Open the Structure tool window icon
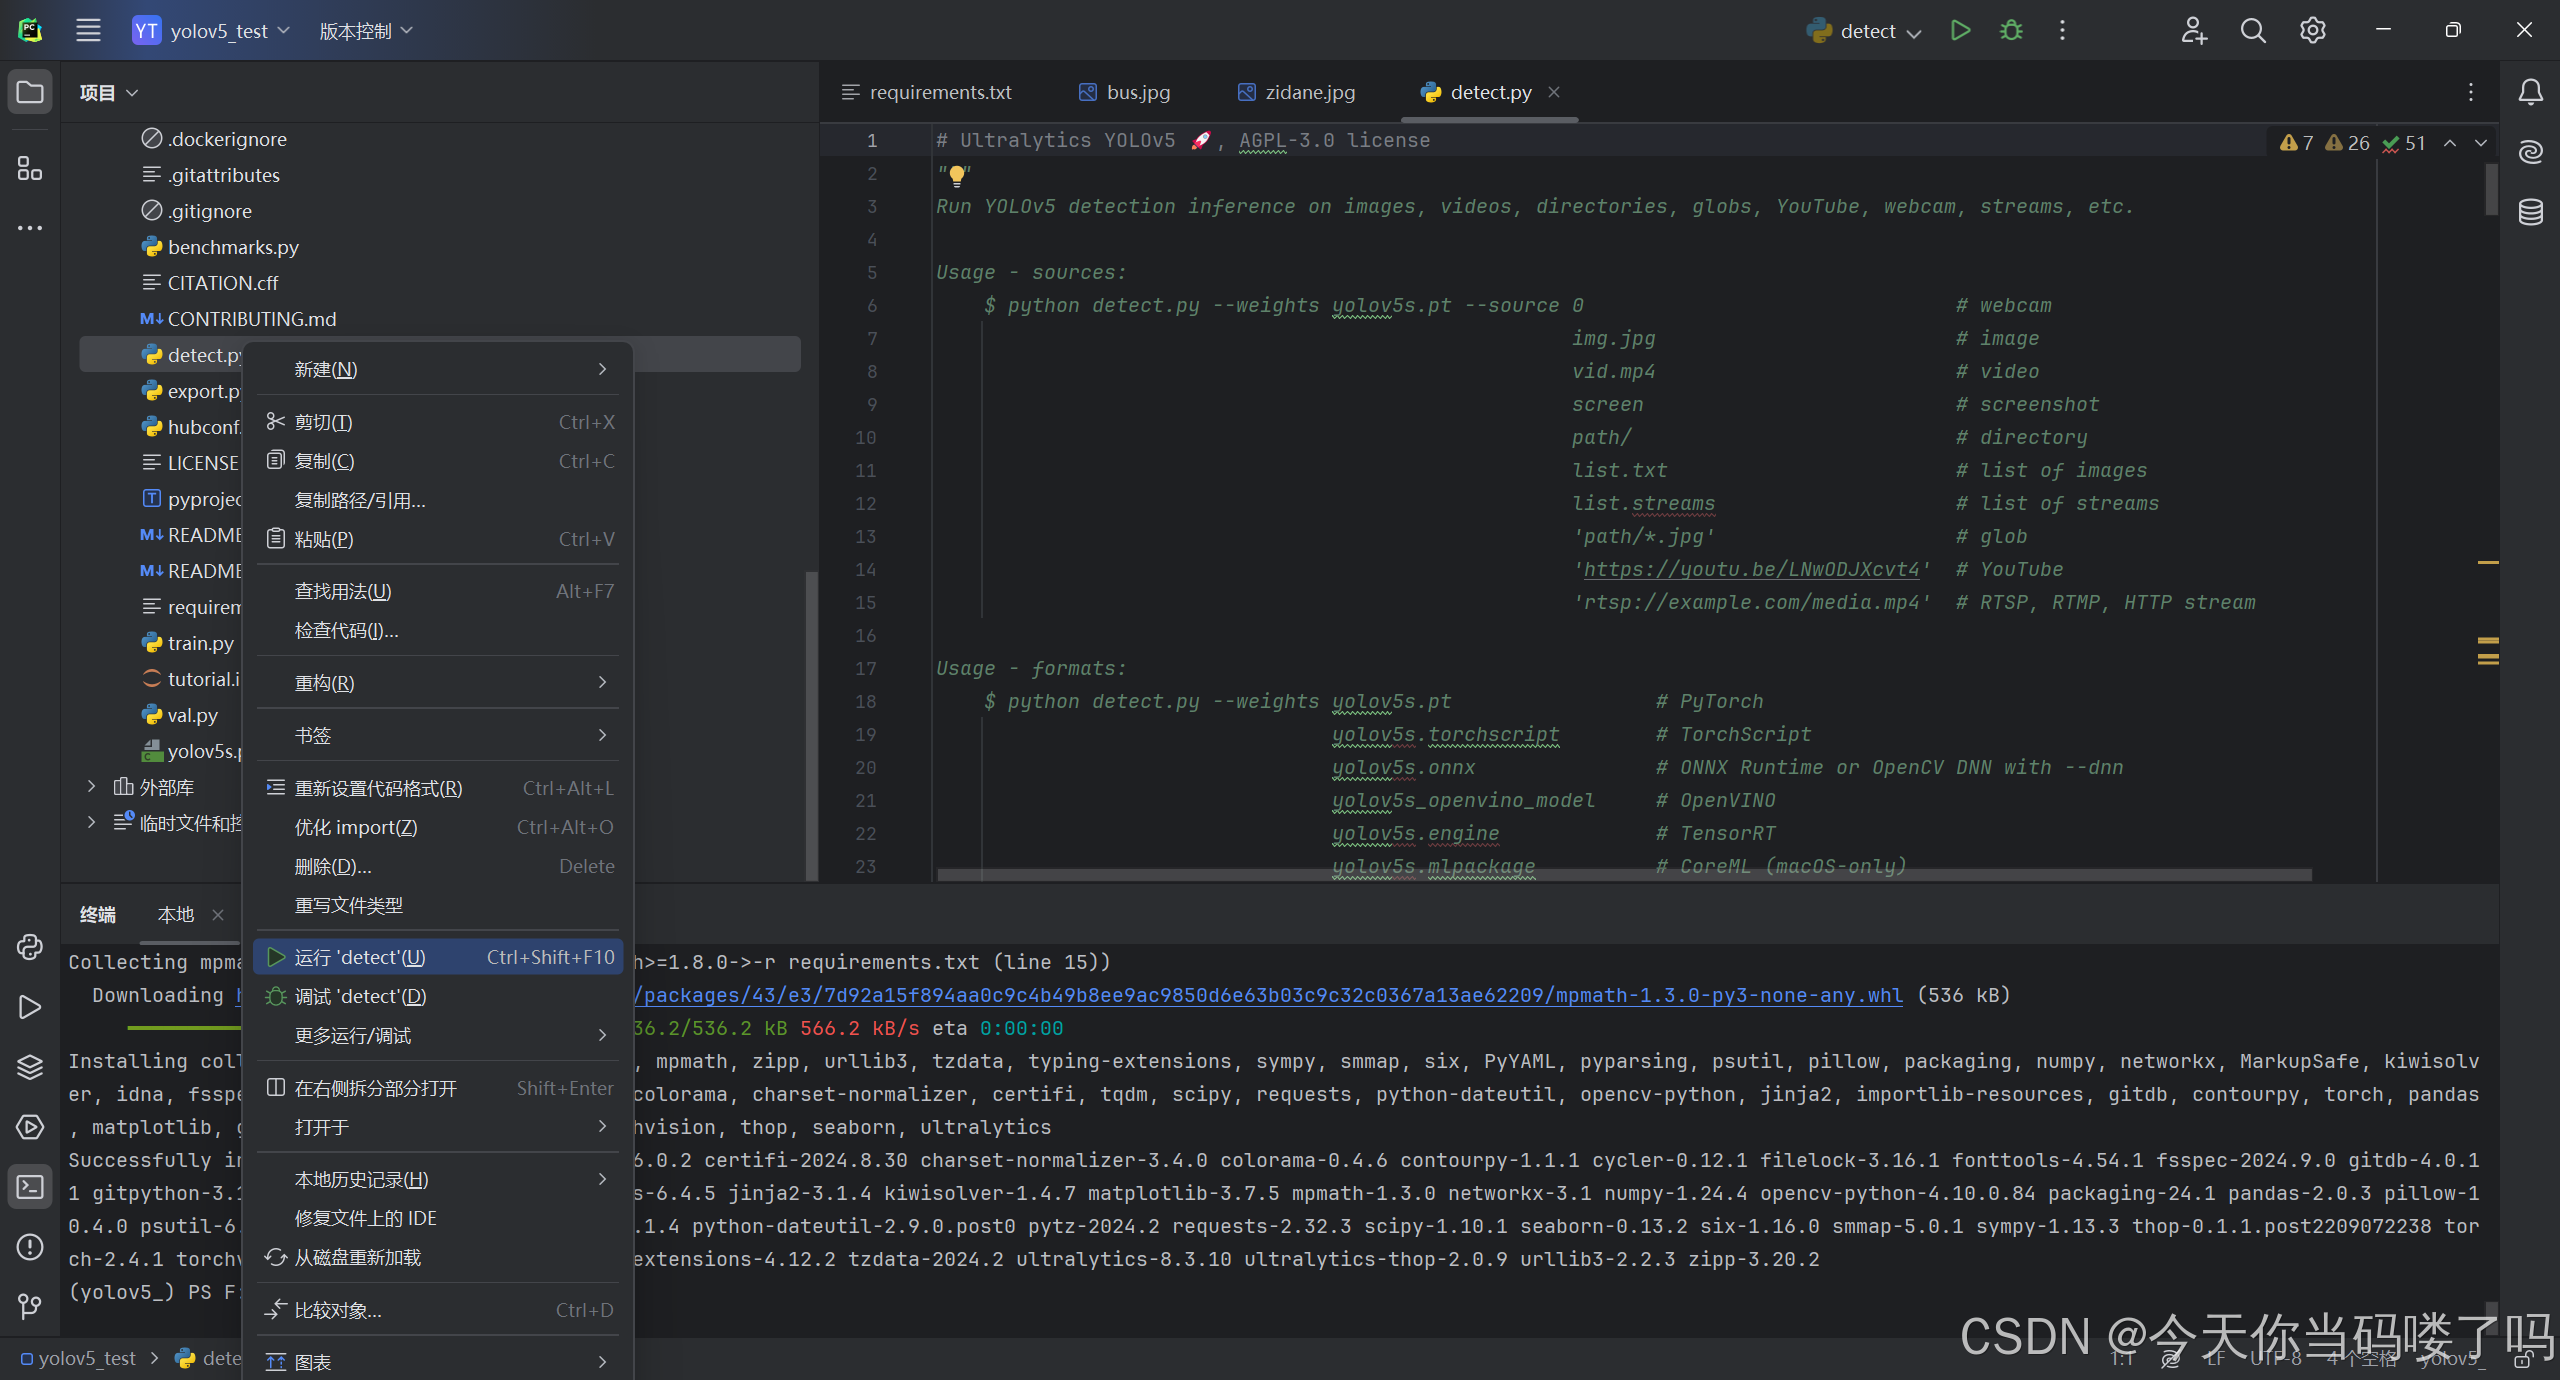Image resolution: width=2560 pixels, height=1380 pixels. [x=30, y=168]
